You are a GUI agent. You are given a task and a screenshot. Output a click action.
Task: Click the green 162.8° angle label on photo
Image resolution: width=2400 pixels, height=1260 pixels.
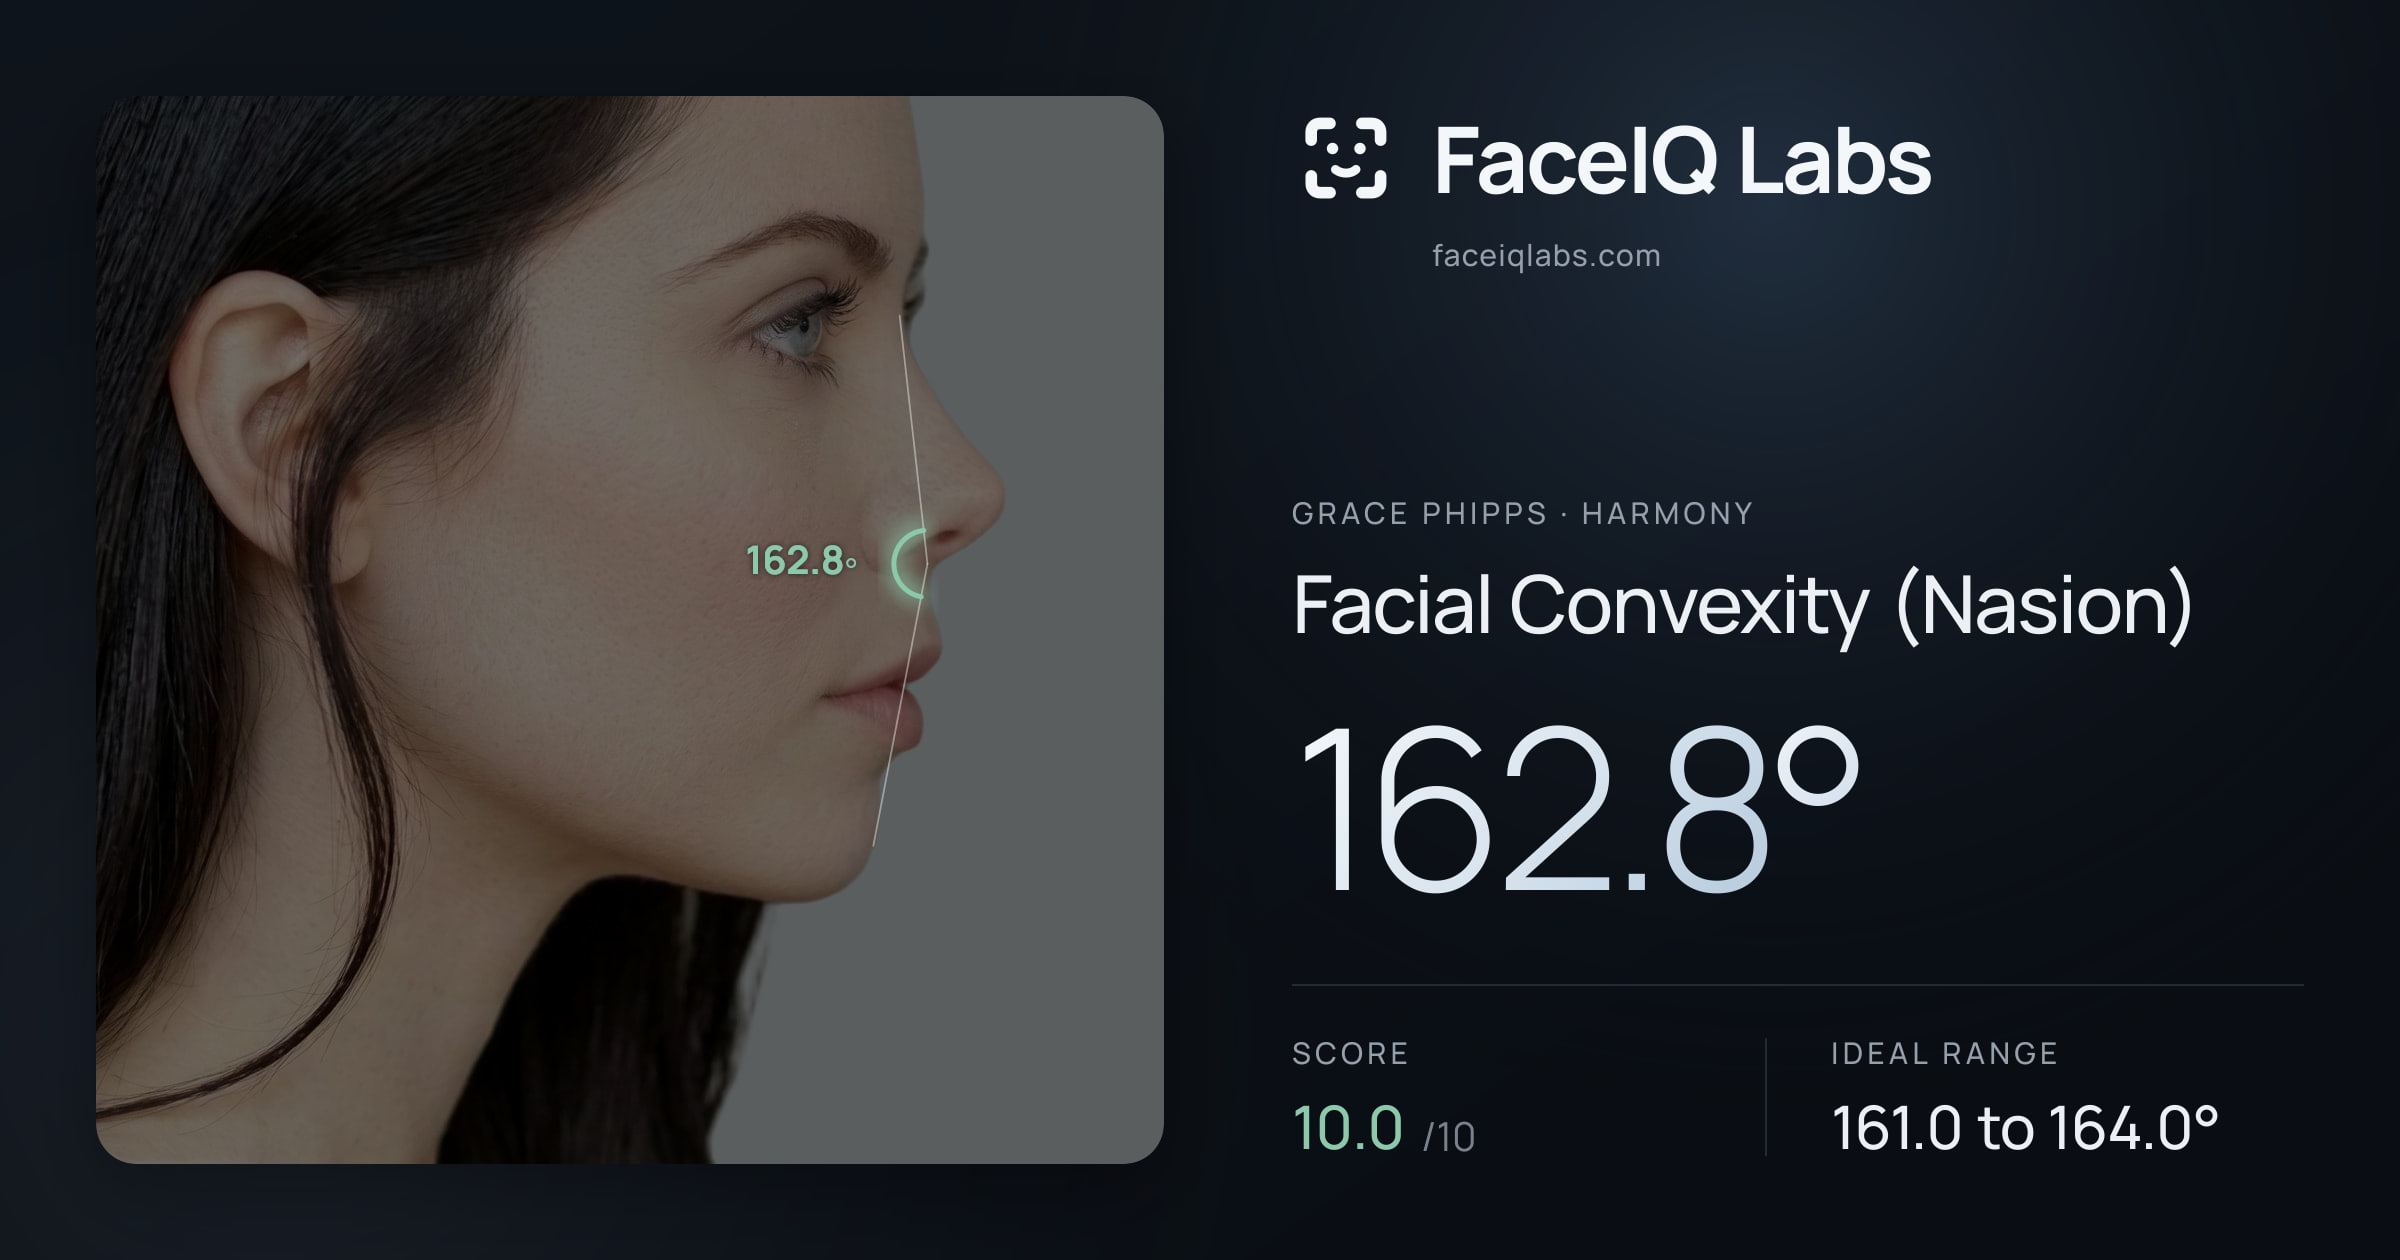point(801,561)
